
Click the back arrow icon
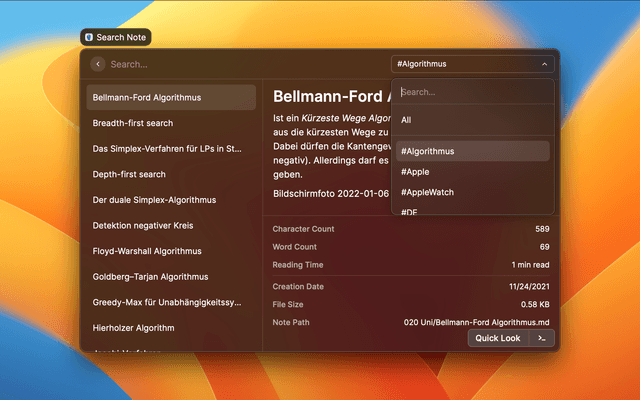98,64
